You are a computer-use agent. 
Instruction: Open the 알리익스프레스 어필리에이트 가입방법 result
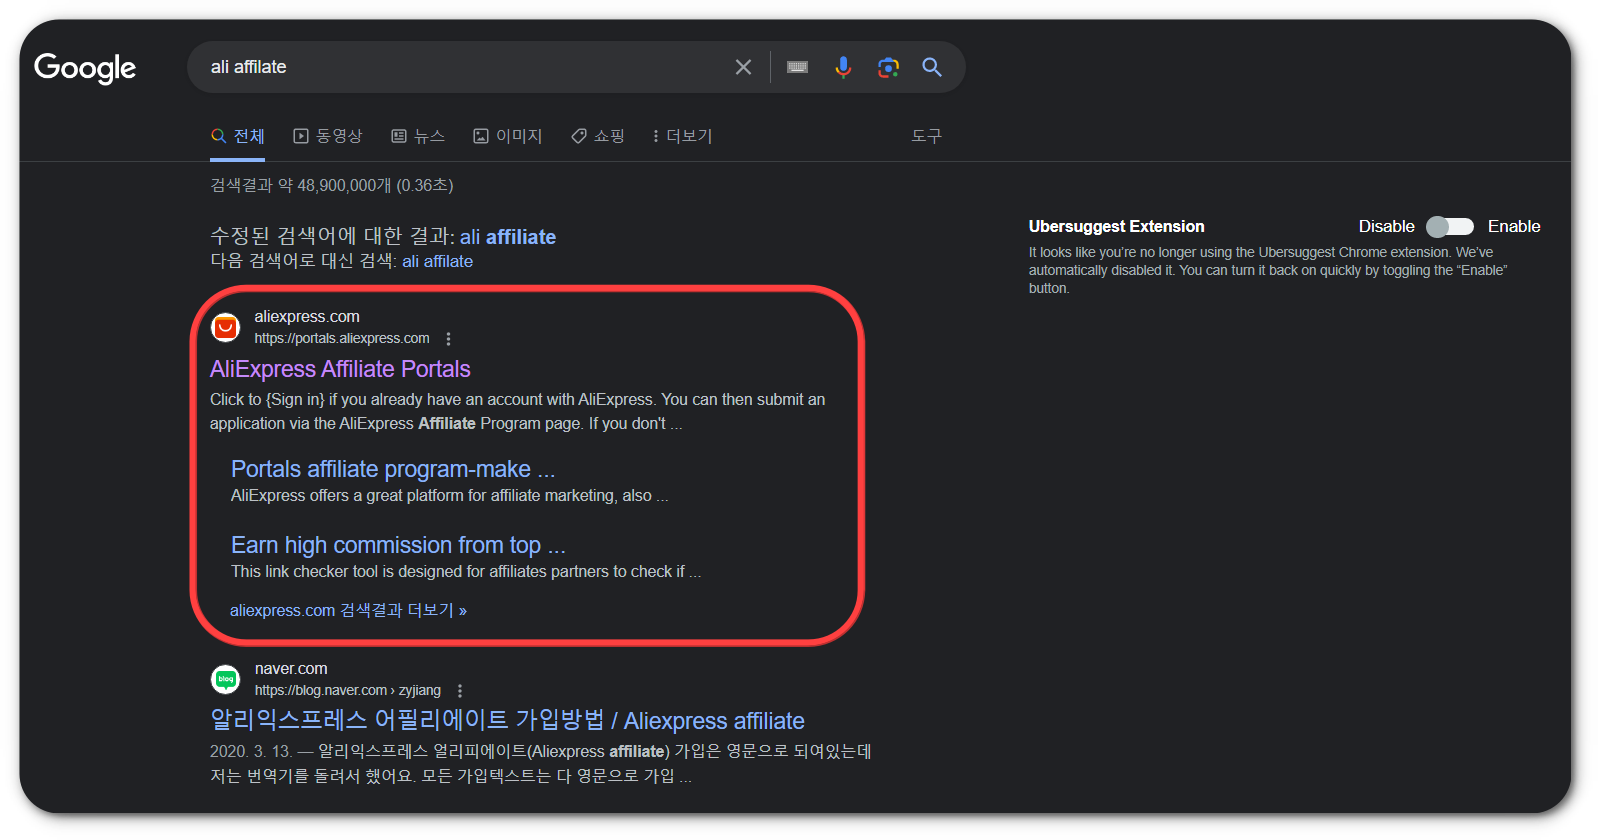coord(507,721)
